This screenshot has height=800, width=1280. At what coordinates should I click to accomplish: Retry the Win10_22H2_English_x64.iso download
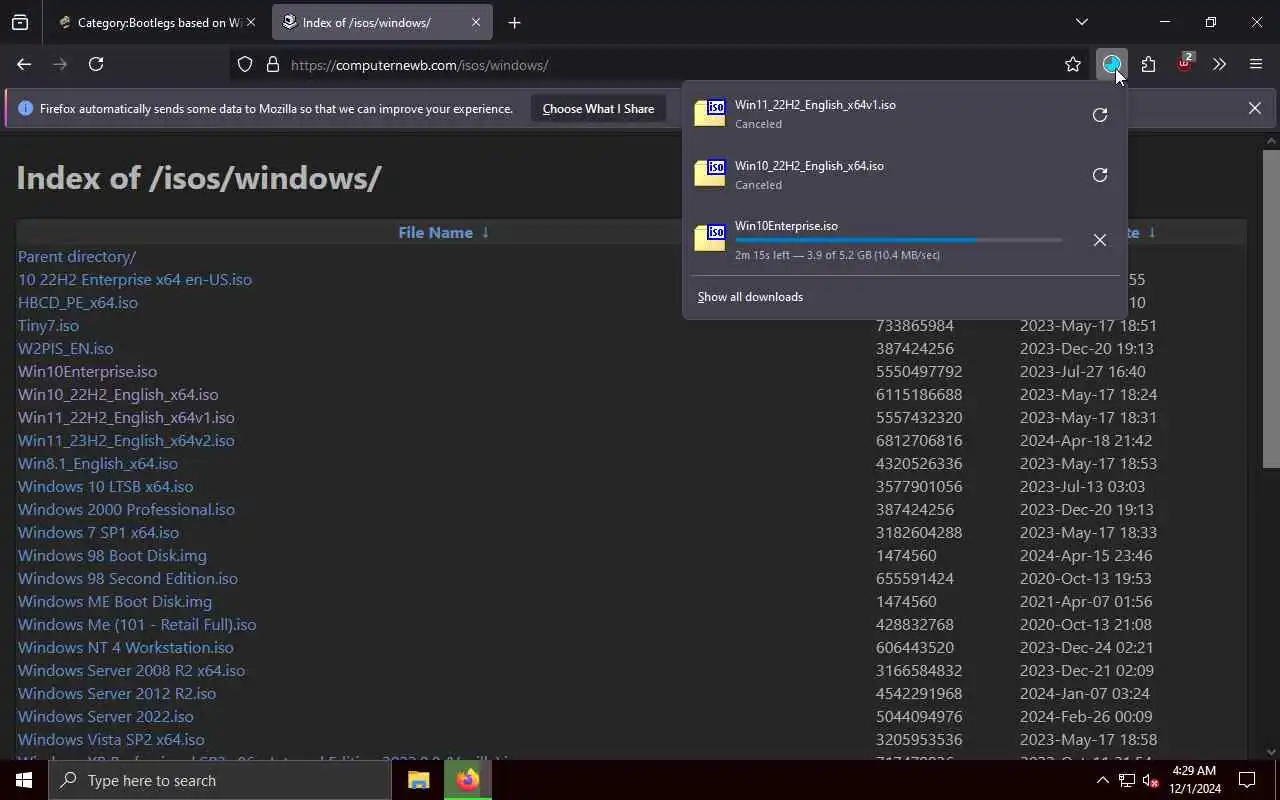point(1100,175)
